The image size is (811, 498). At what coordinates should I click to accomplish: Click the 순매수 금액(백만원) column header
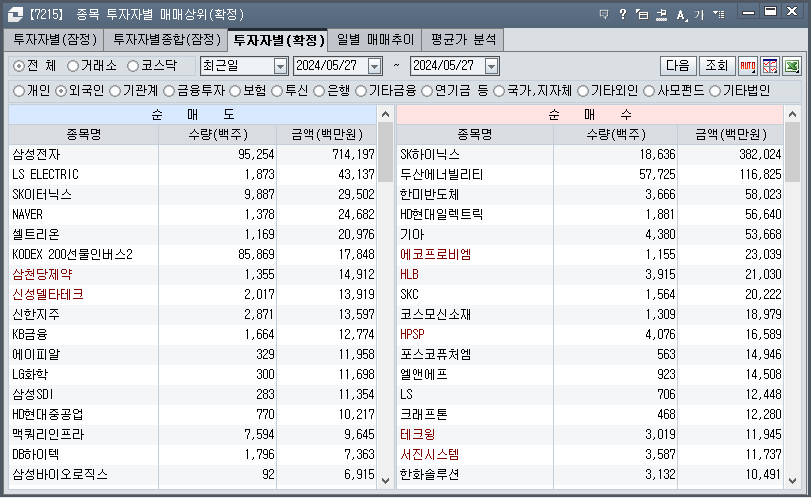730,134
